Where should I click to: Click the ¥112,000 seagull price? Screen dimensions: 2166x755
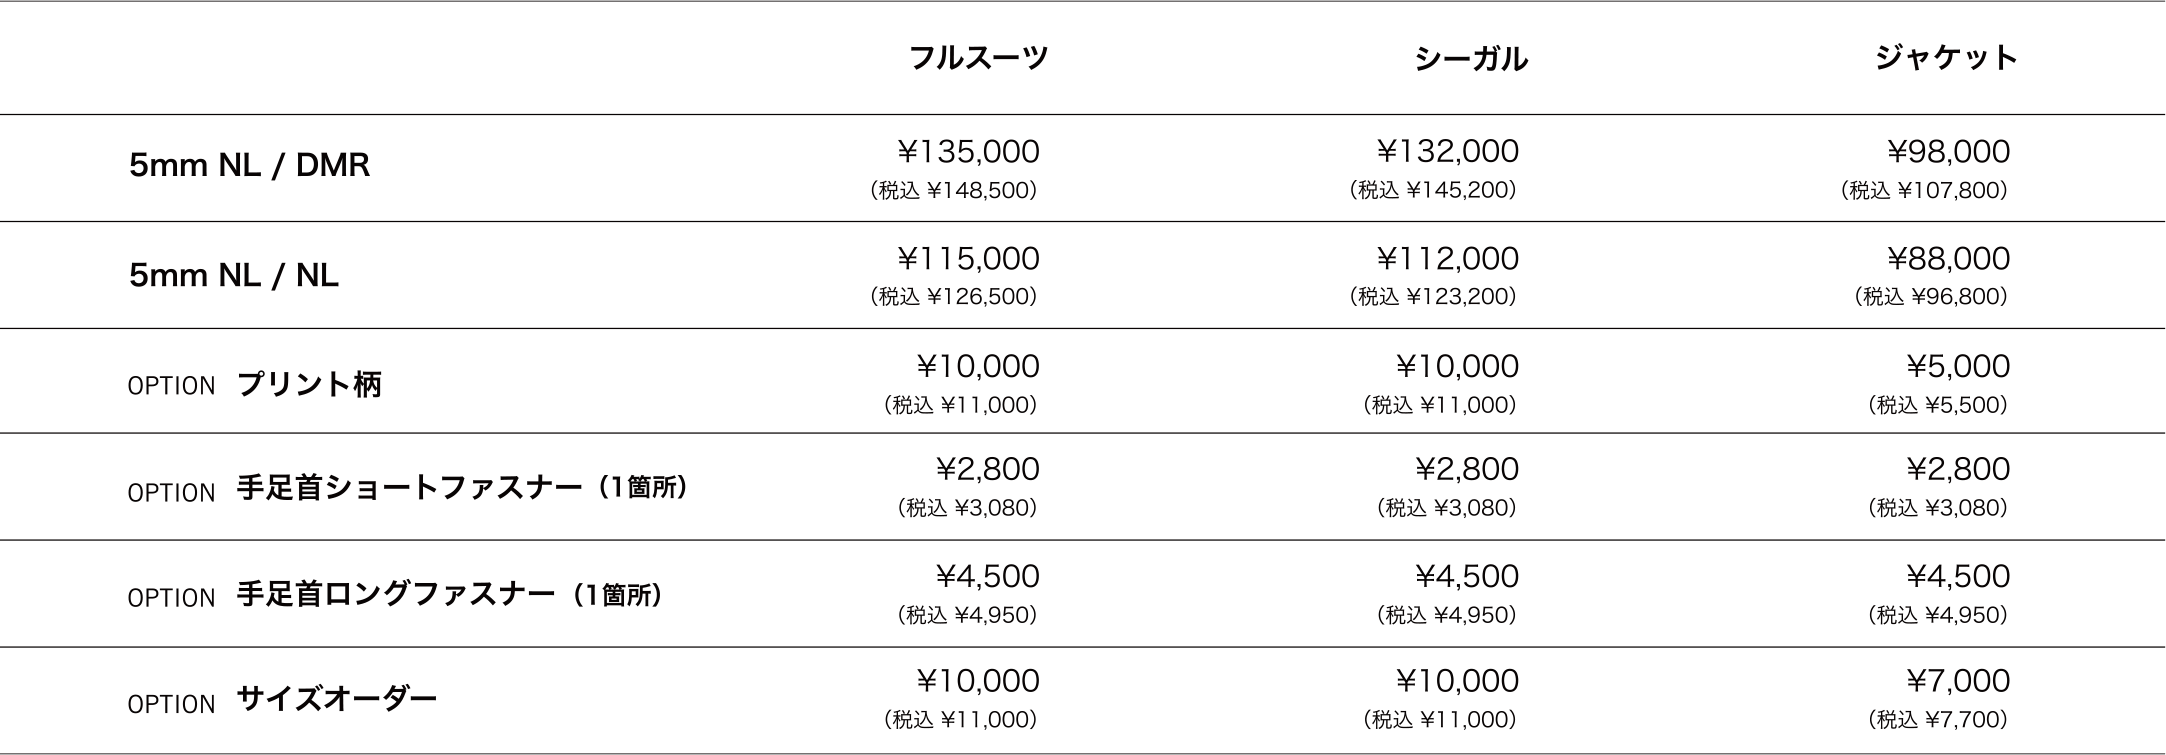click(1447, 259)
